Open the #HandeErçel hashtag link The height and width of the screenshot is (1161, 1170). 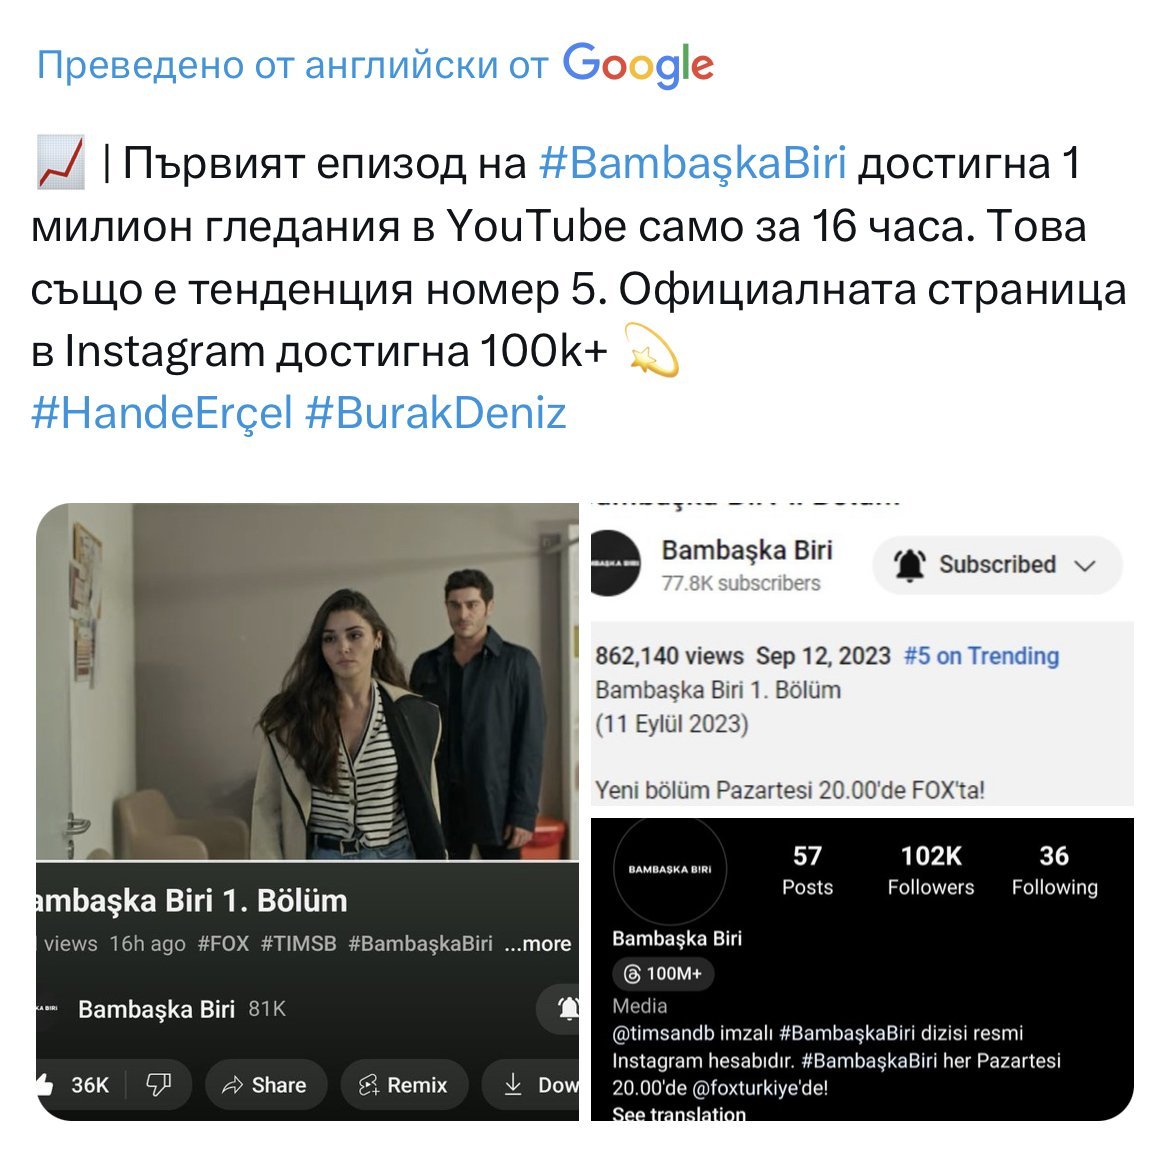162,413
